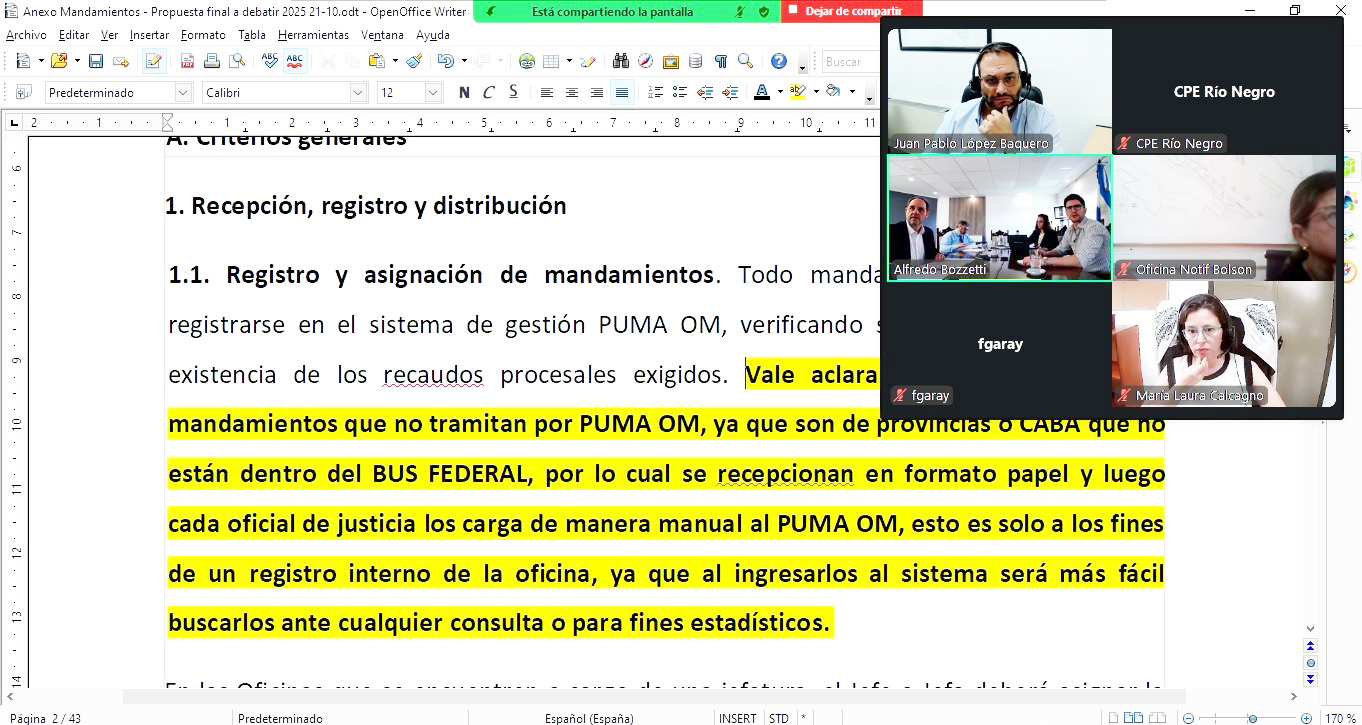Open OpenOffice Help icon
This screenshot has width=1362, height=725.
coord(779,62)
